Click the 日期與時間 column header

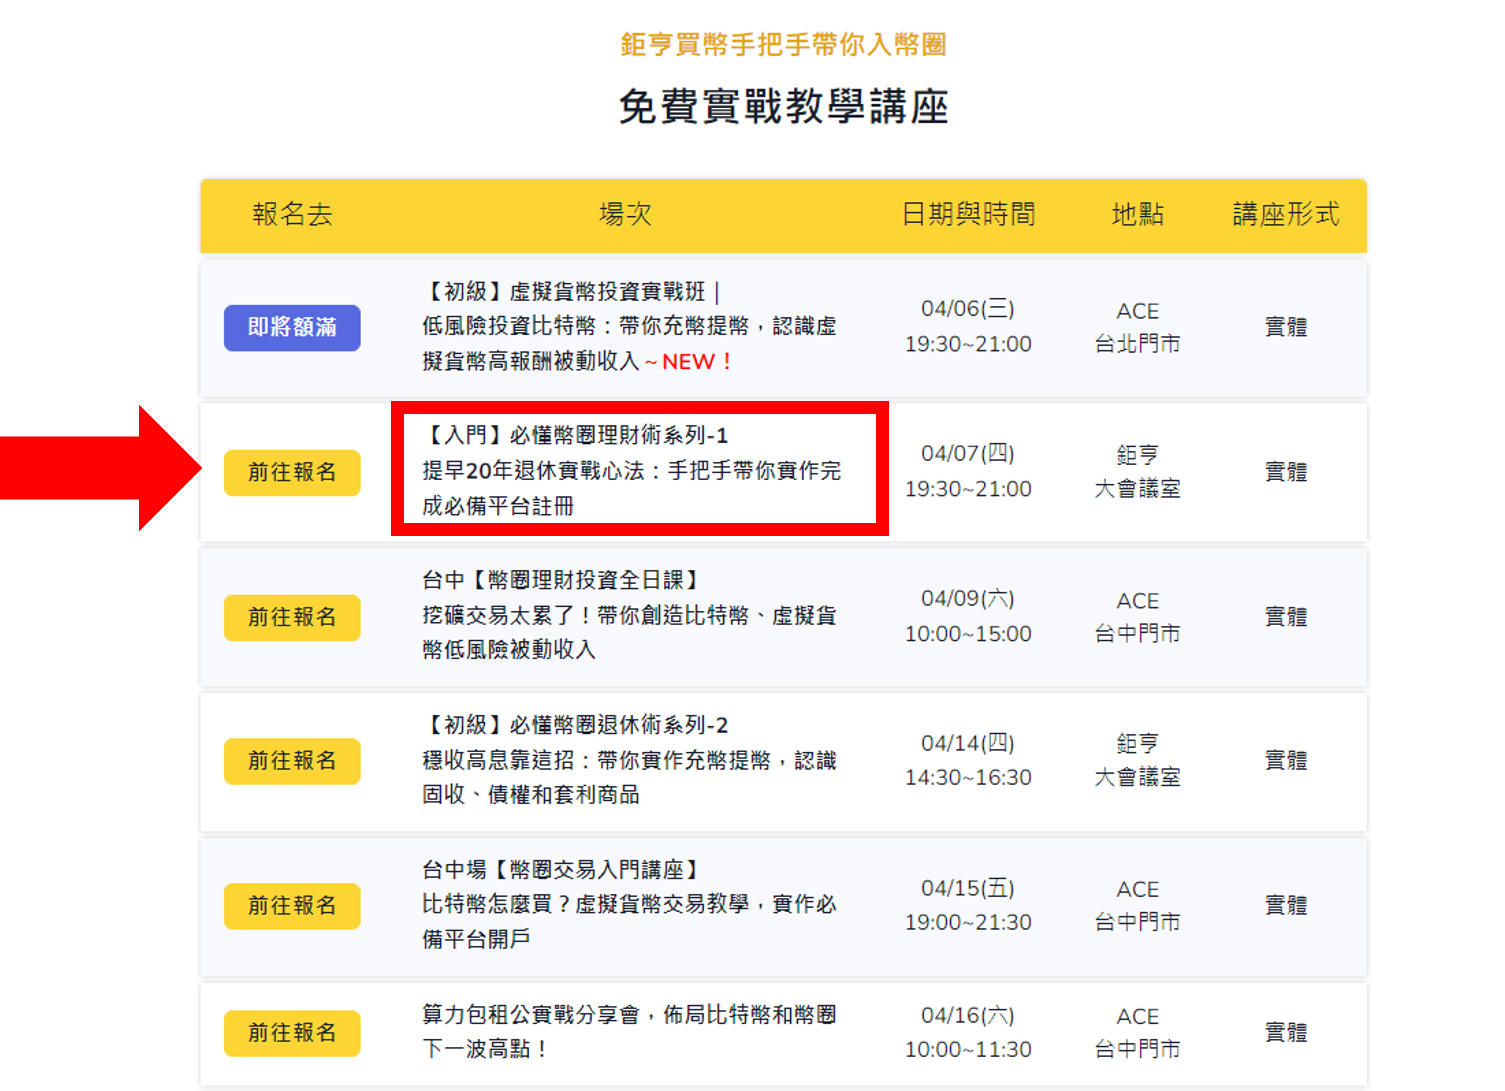click(x=968, y=214)
